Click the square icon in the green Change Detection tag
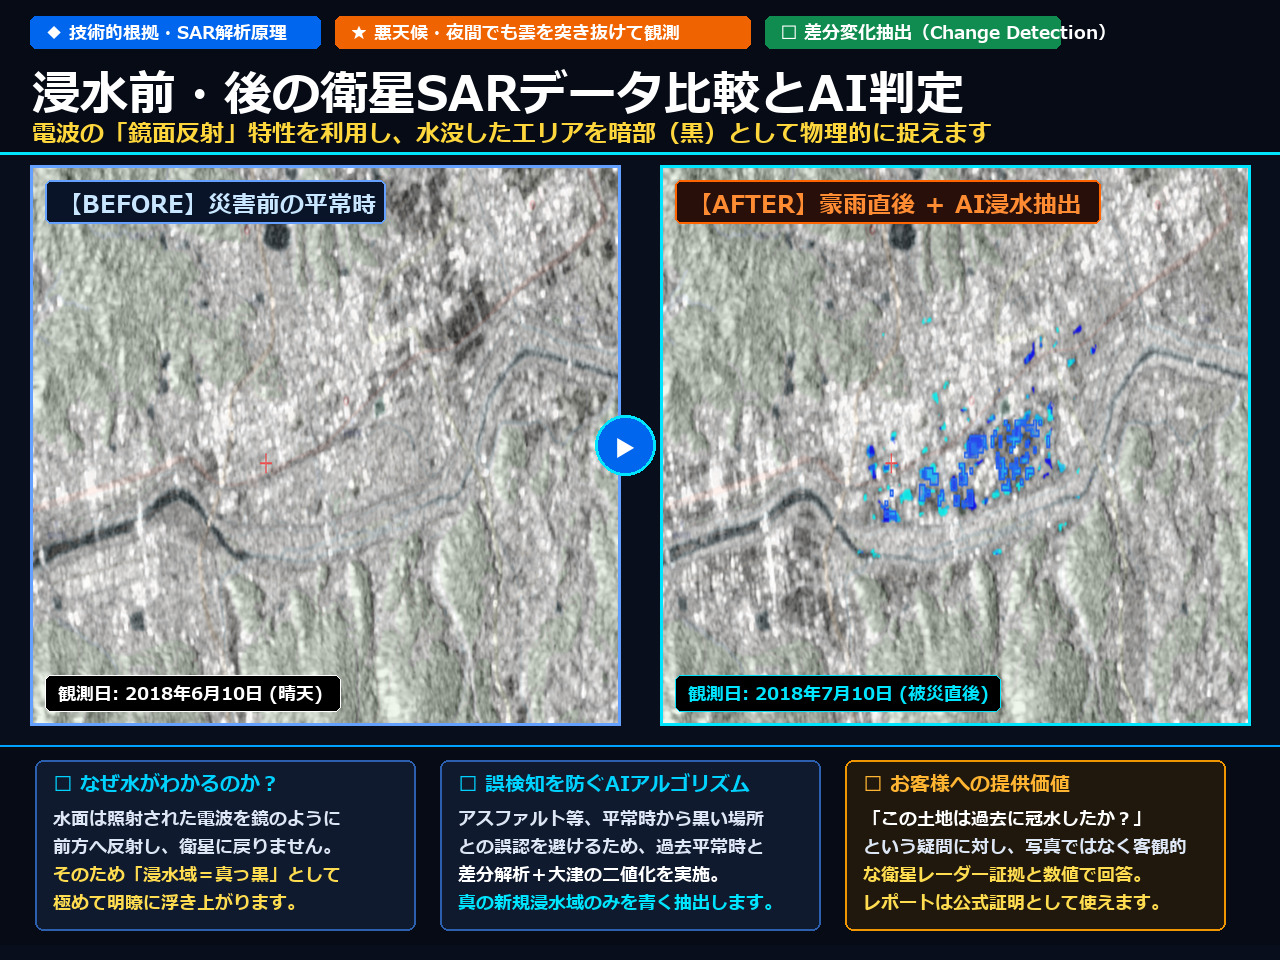The image size is (1280, 960). coord(788,32)
